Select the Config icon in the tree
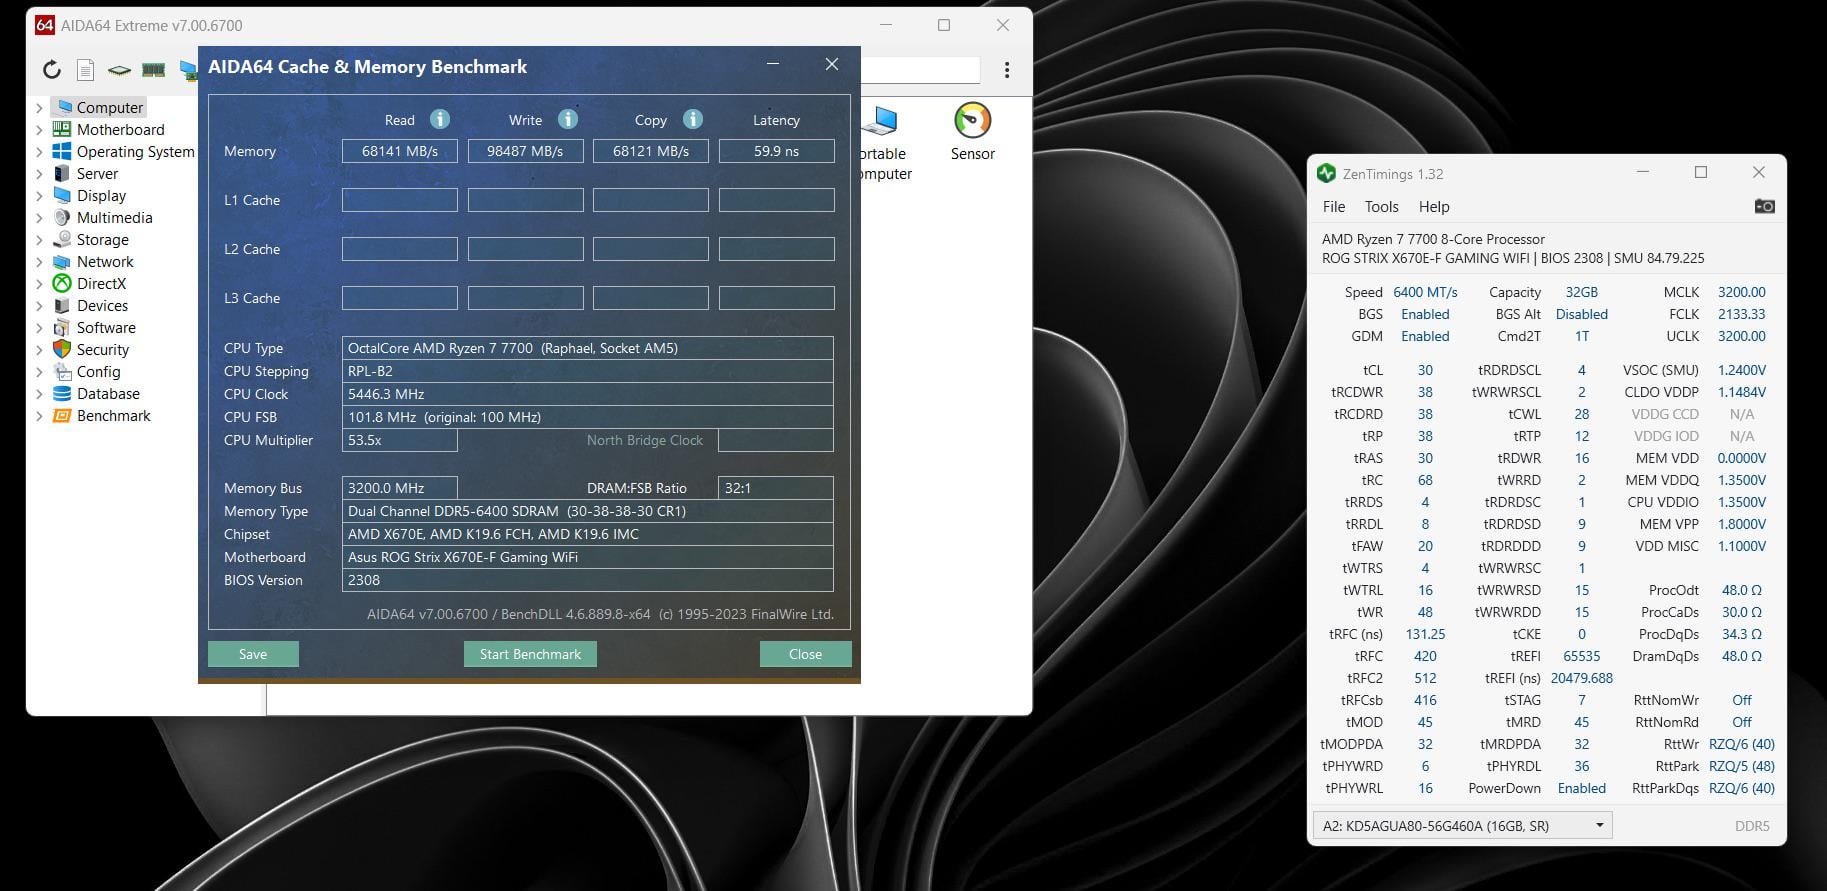 [61, 371]
